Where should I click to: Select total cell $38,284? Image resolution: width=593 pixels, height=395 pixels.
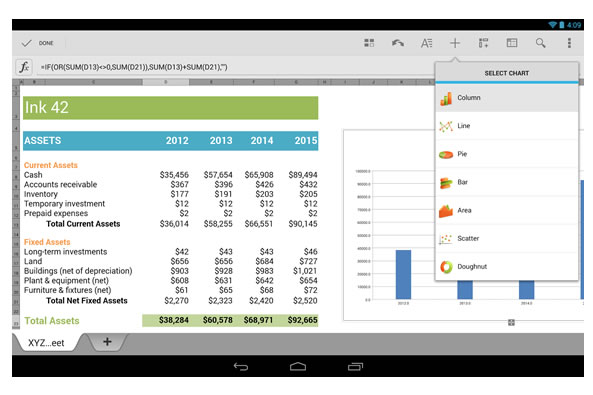[174, 320]
